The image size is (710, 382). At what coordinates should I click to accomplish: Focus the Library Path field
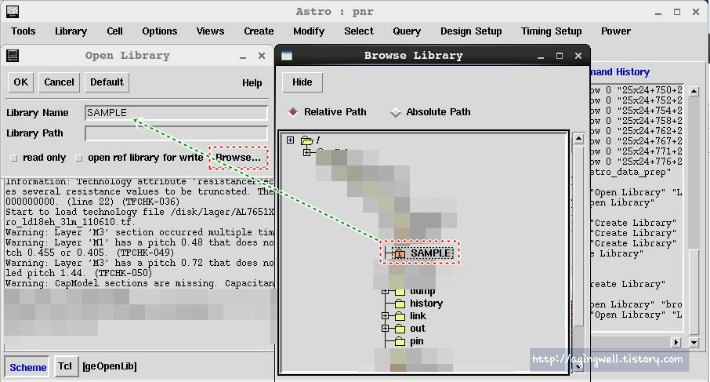176,133
